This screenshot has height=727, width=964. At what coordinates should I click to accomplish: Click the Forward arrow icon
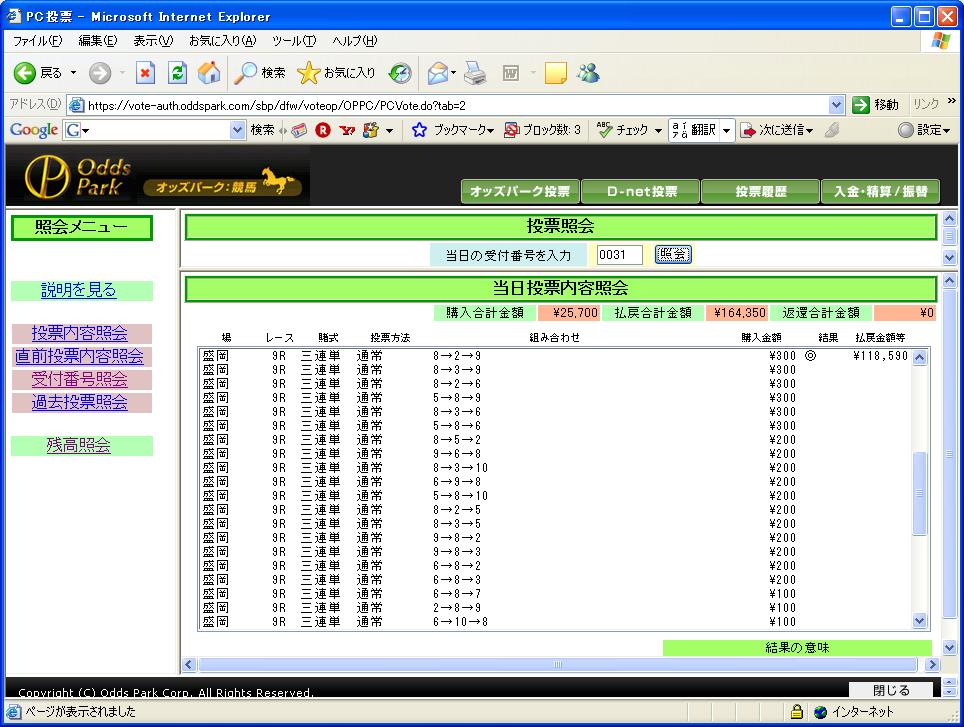[x=100, y=73]
